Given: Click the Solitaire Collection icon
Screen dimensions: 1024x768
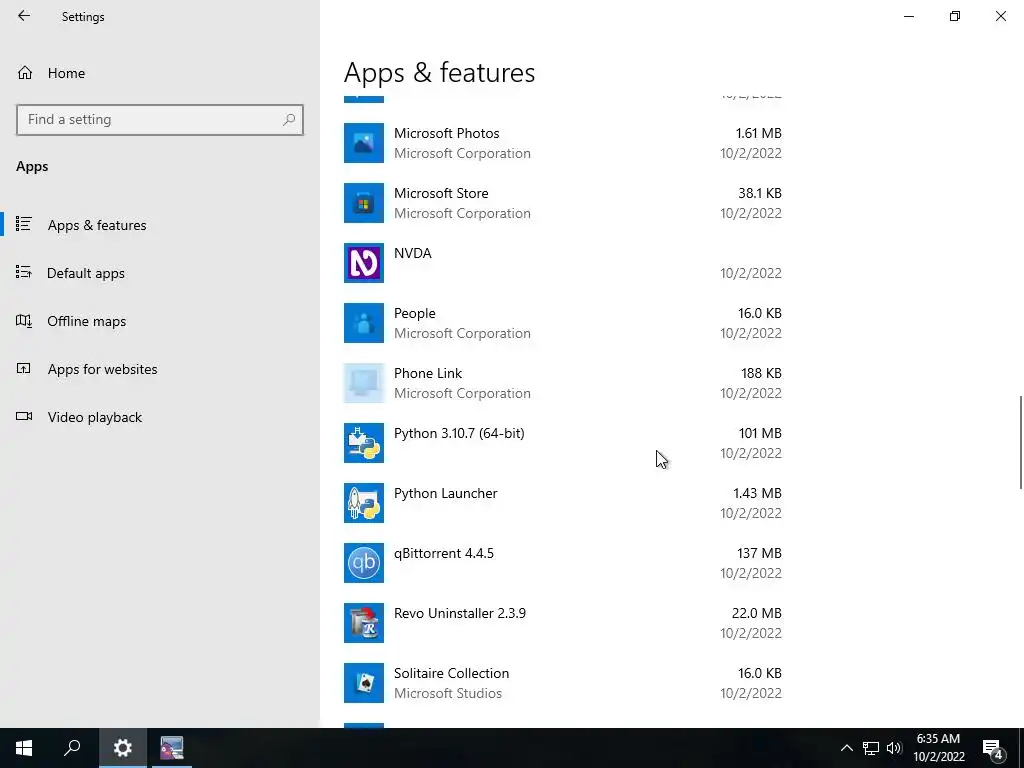Looking at the screenshot, I should pyautogui.click(x=364, y=684).
